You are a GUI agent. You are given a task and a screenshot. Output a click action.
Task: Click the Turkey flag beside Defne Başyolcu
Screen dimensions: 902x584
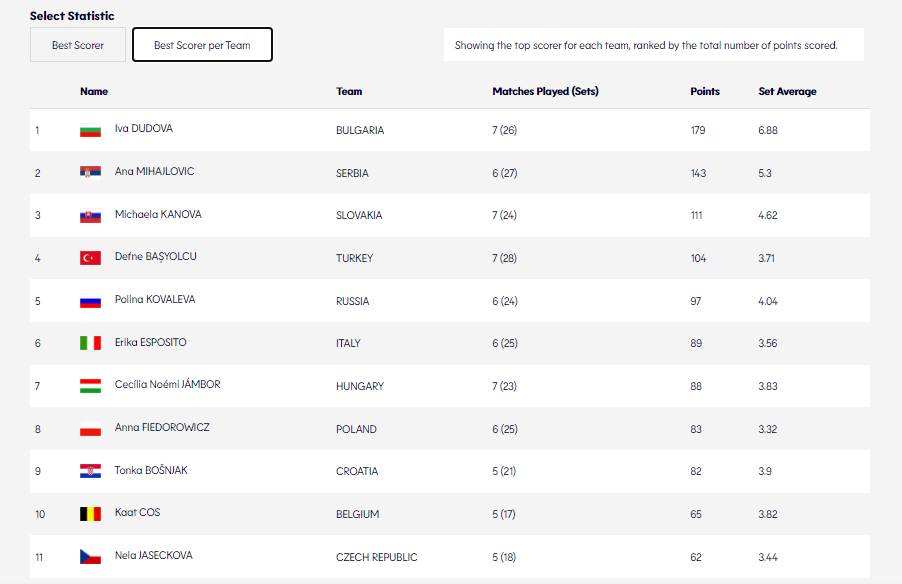click(90, 258)
